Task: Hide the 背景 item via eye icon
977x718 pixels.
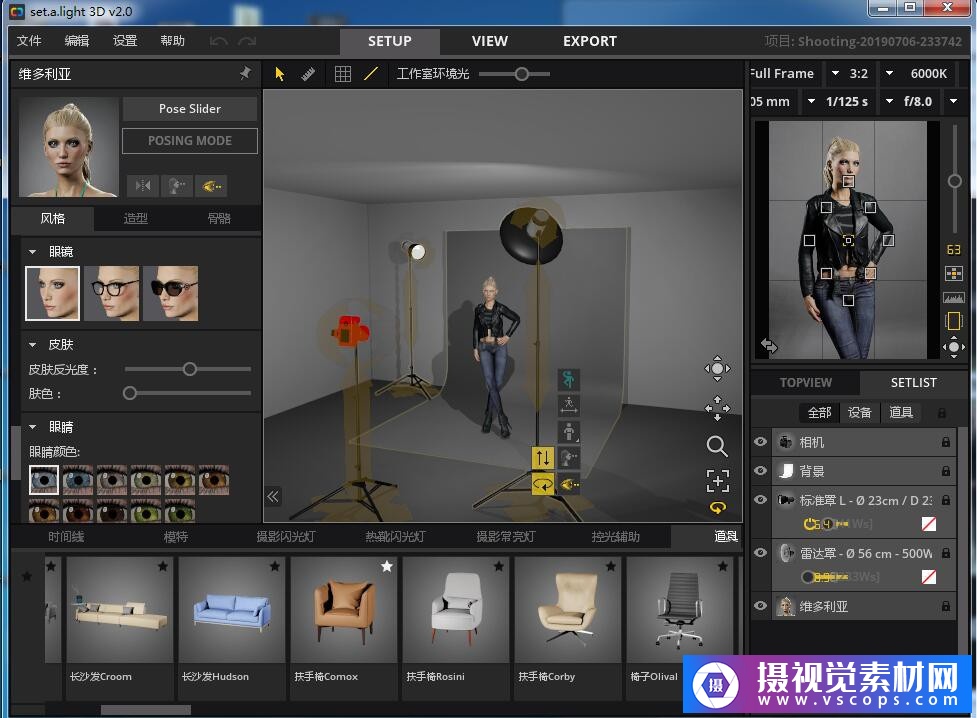Action: 760,471
